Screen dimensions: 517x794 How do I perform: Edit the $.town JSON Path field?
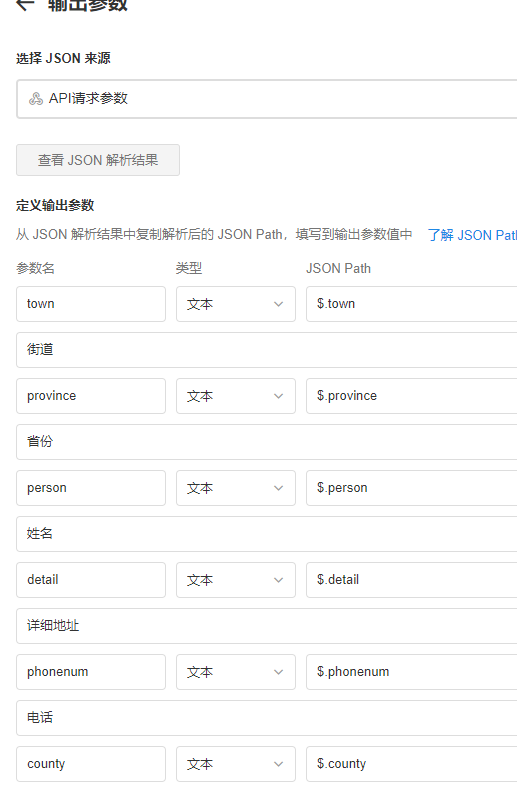(412, 304)
